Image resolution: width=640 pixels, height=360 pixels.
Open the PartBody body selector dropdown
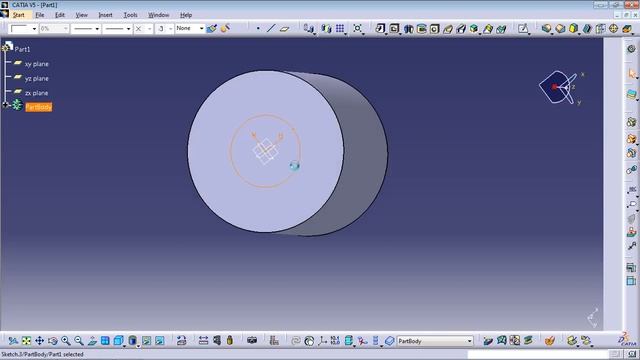point(469,341)
